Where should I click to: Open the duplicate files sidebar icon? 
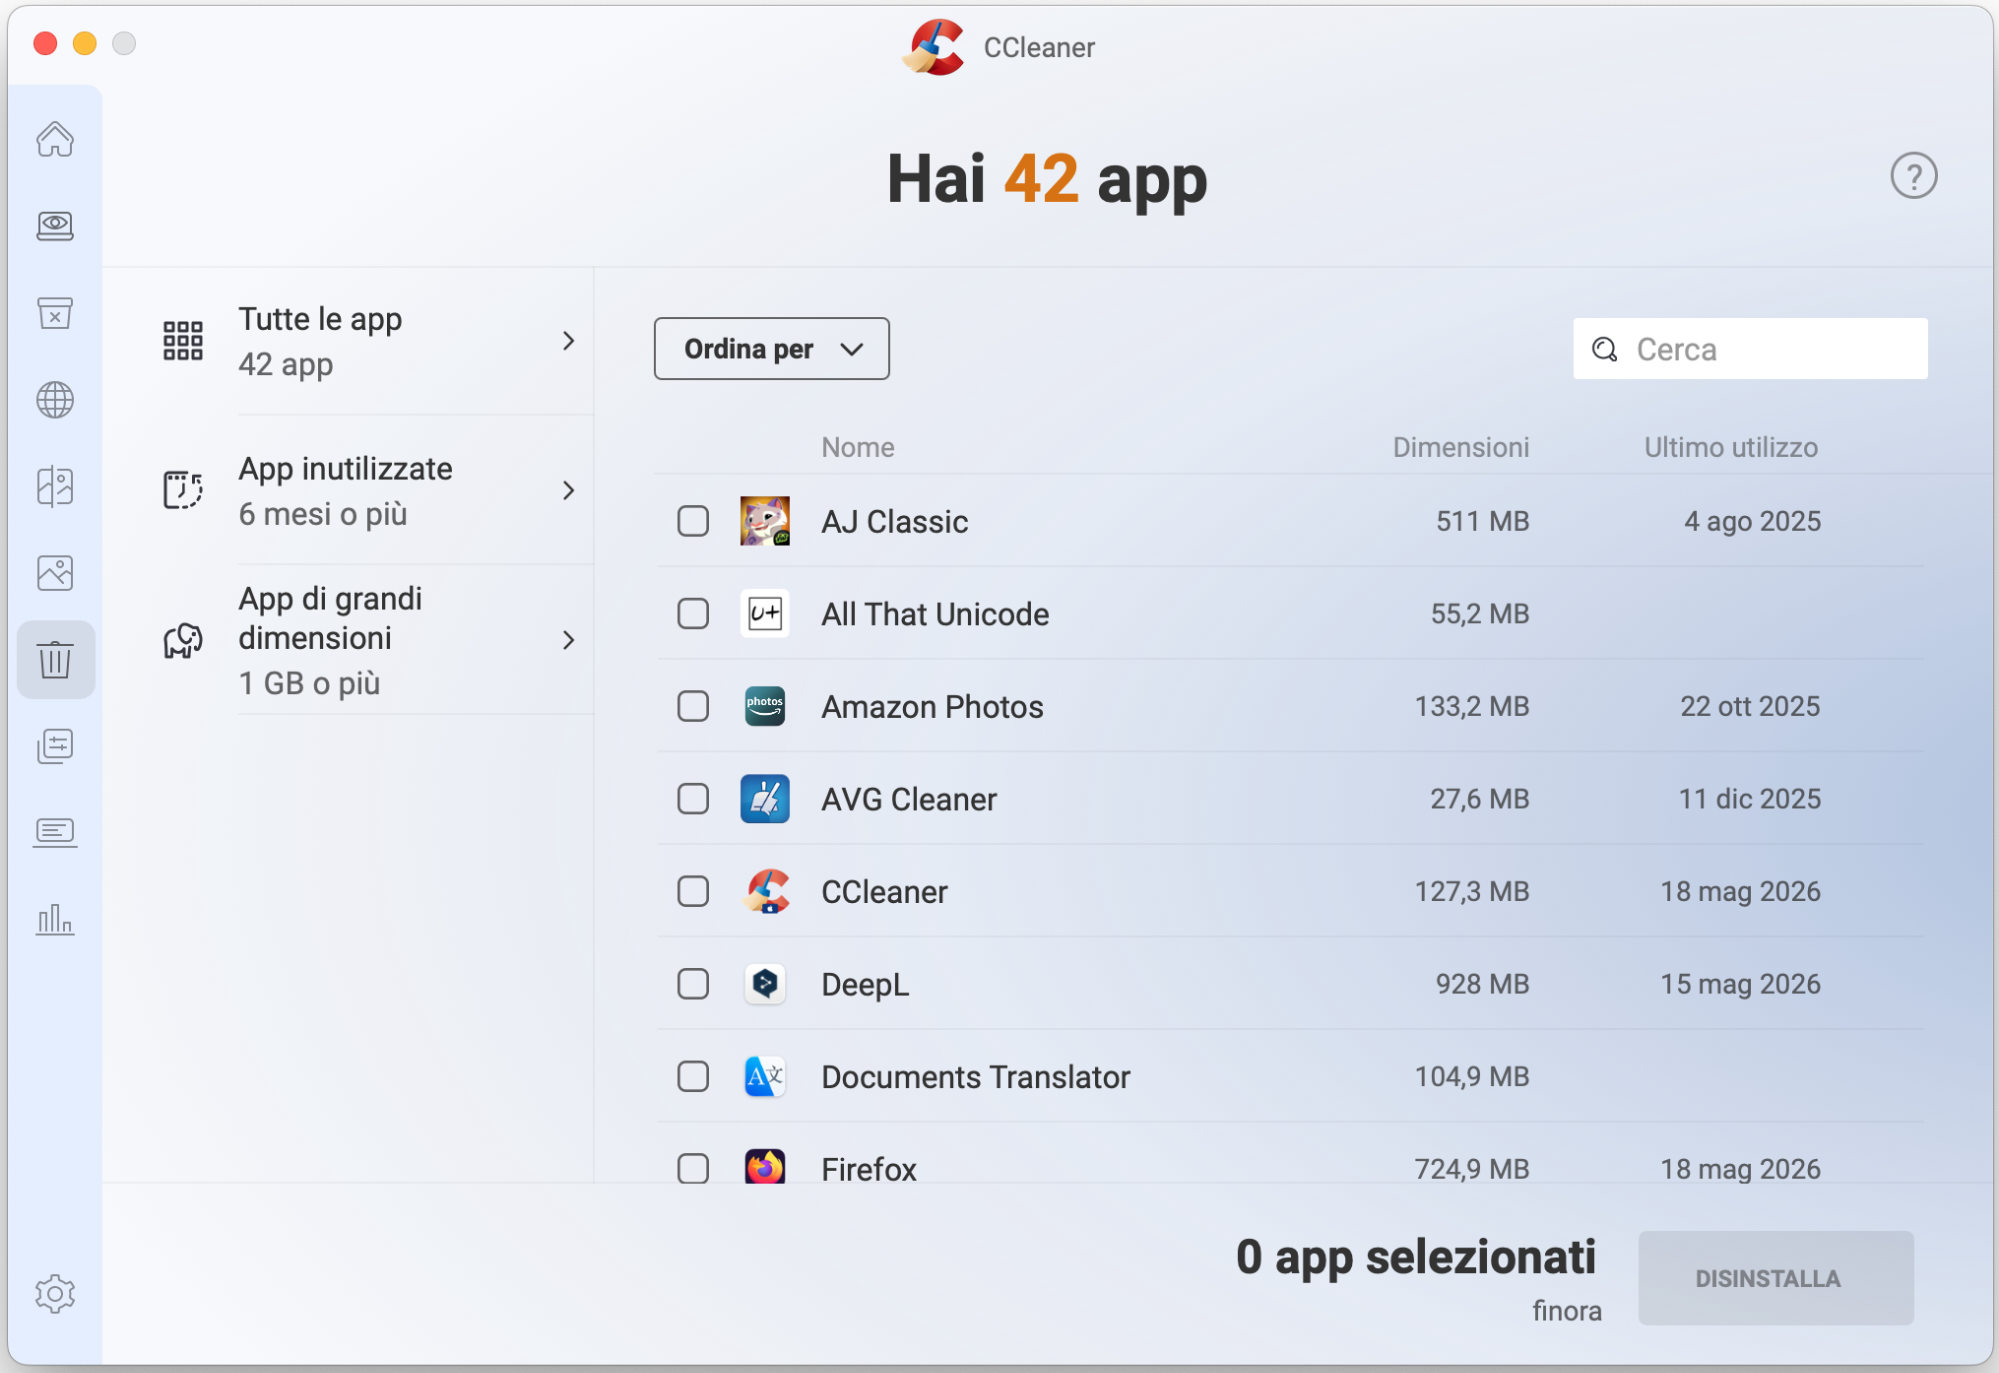tap(55, 486)
